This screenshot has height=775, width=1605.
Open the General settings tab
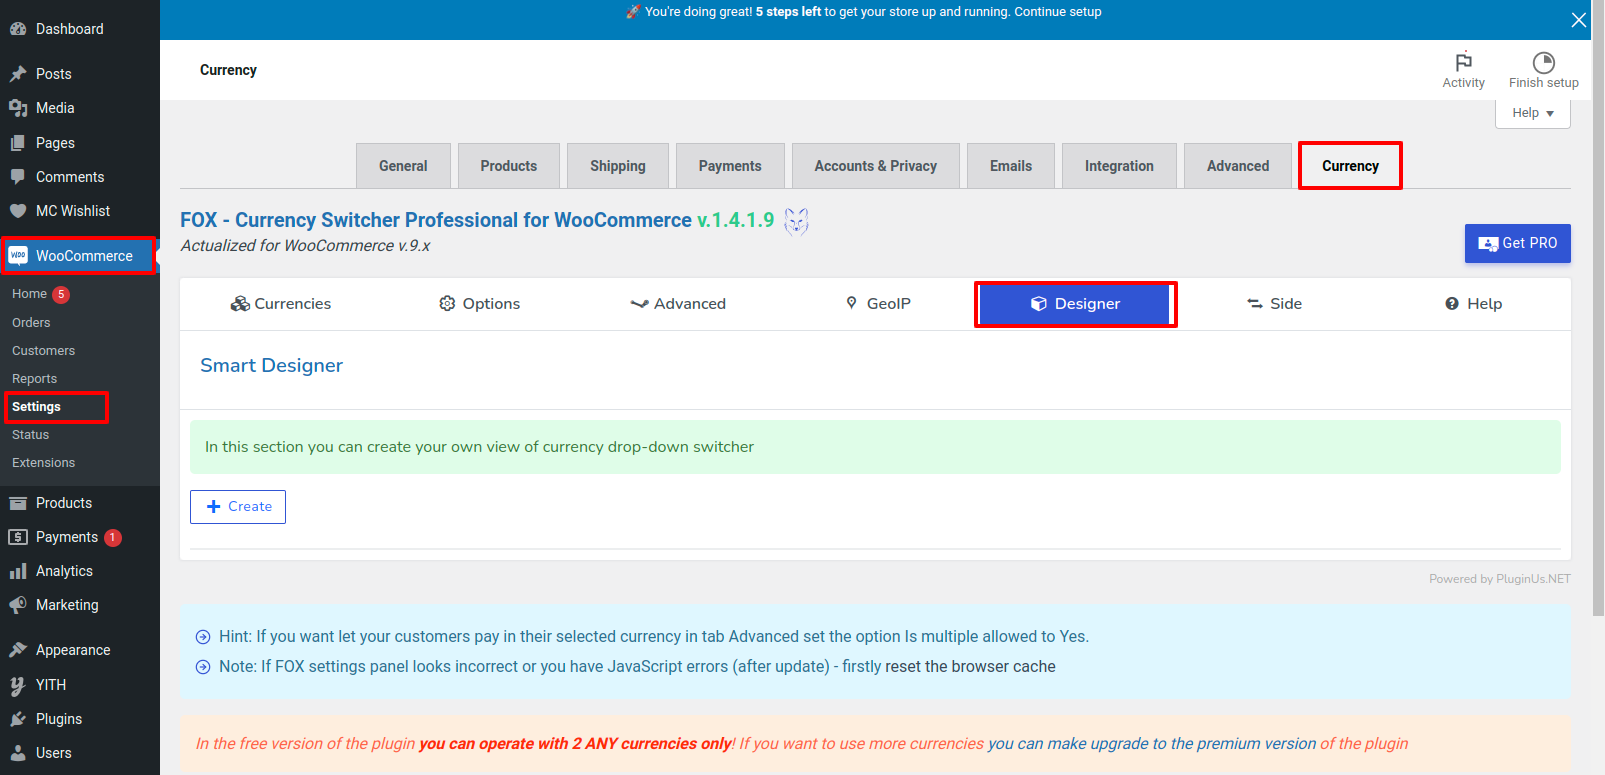point(403,166)
